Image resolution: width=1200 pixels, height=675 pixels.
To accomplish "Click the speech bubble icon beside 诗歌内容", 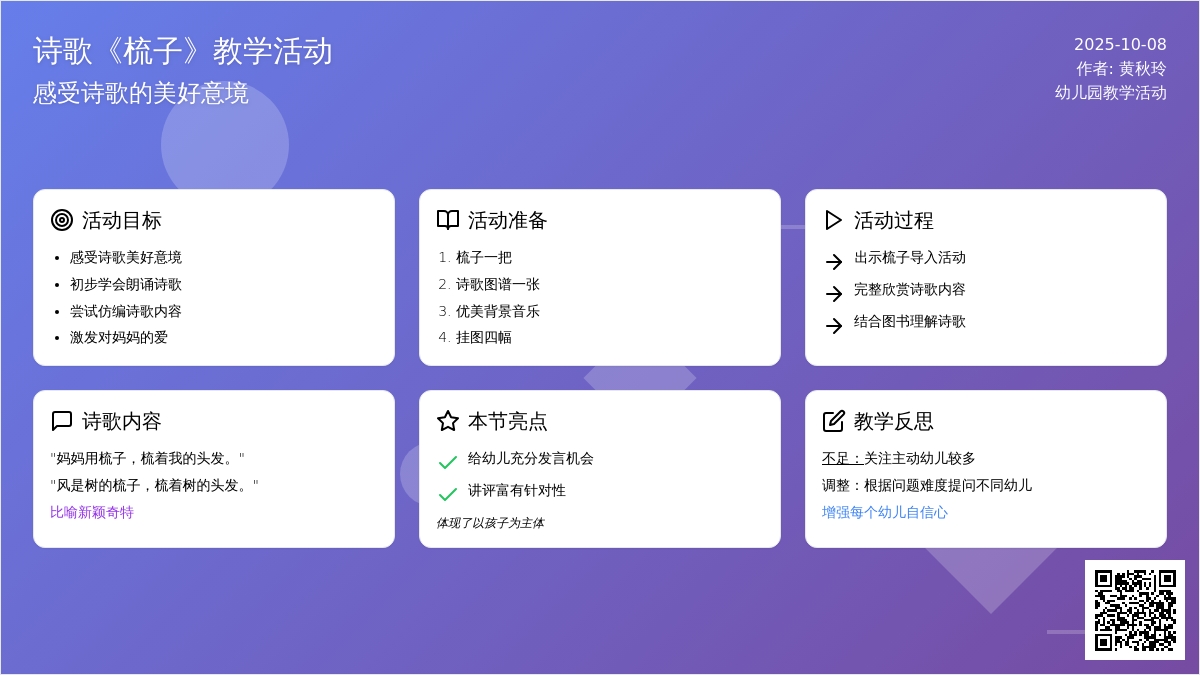I will coord(62,421).
